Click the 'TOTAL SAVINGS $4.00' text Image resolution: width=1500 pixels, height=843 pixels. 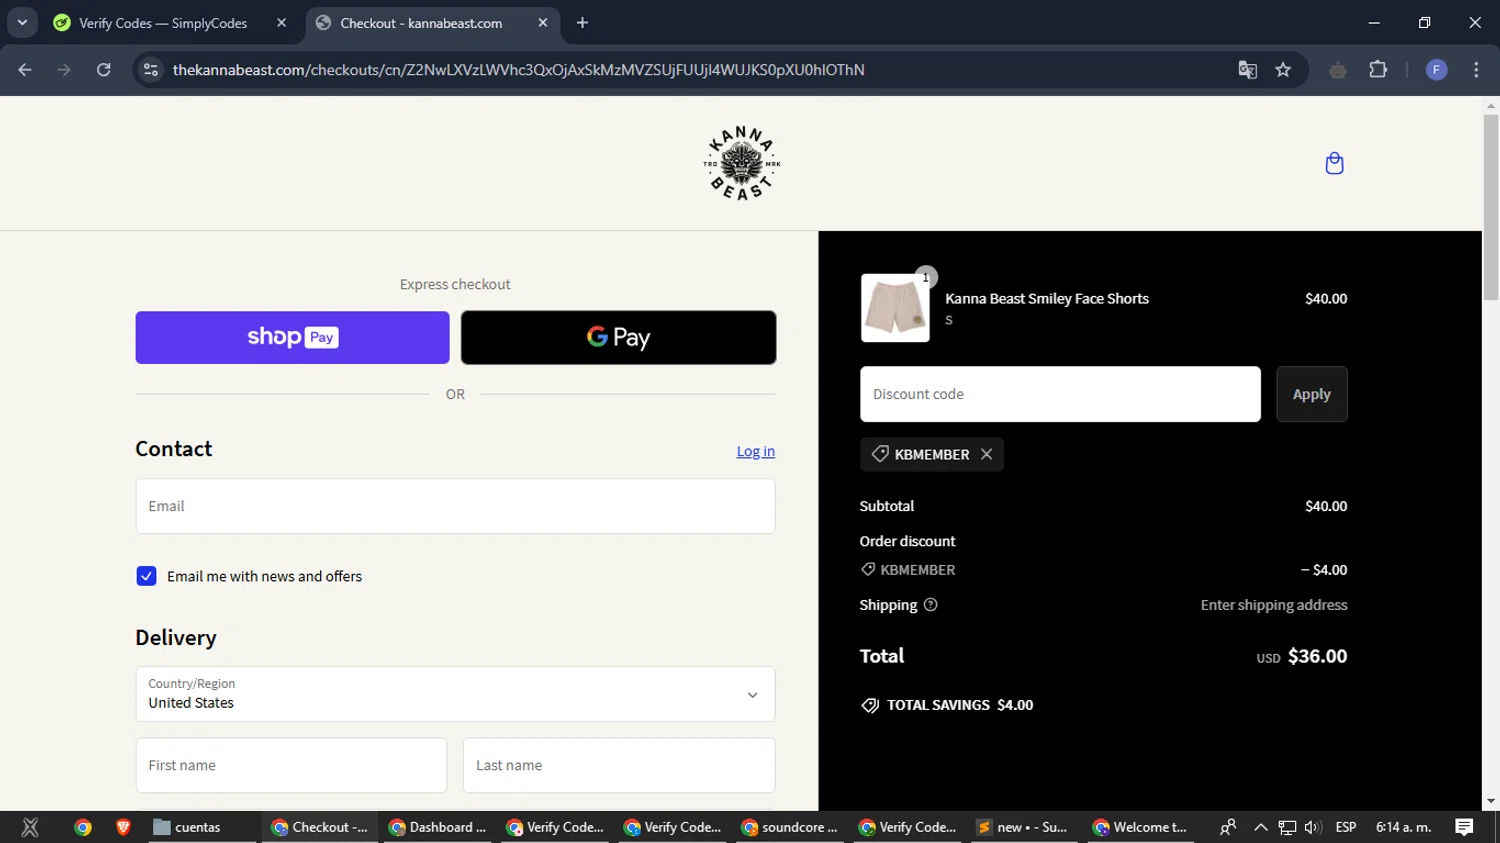[960, 705]
